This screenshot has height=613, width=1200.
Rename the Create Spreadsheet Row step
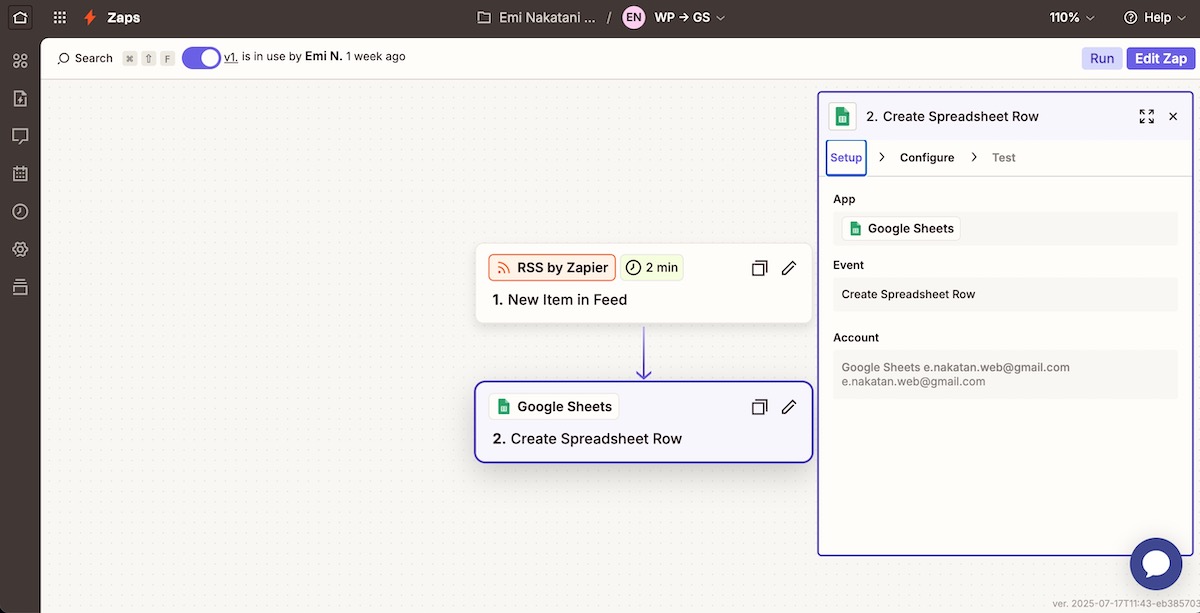pyautogui.click(x=789, y=407)
